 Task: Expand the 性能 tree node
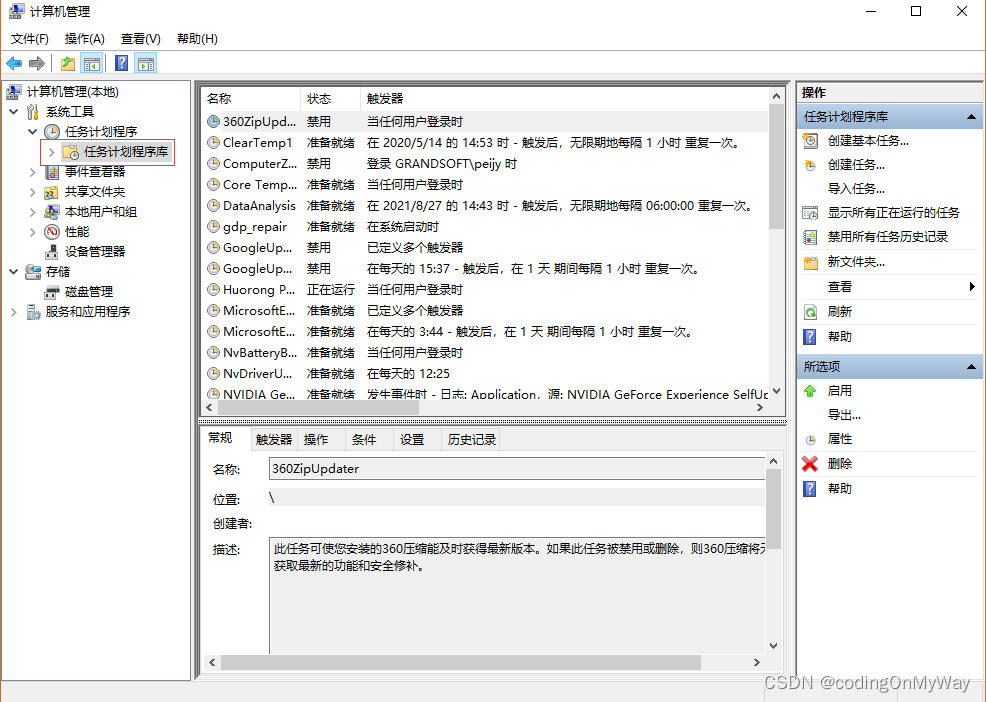pyautogui.click(x=33, y=232)
